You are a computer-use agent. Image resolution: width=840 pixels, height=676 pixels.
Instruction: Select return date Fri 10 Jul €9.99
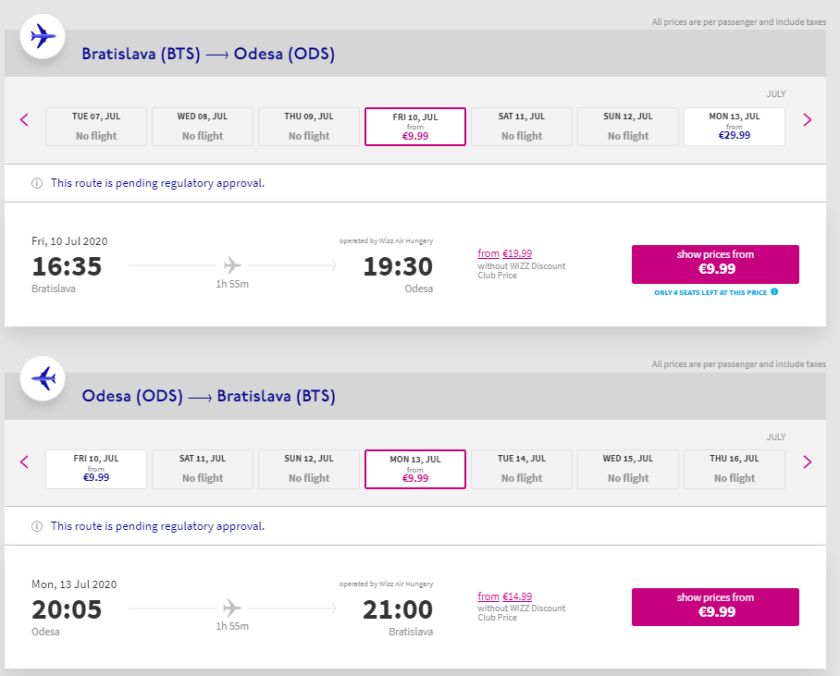[x=96, y=469]
